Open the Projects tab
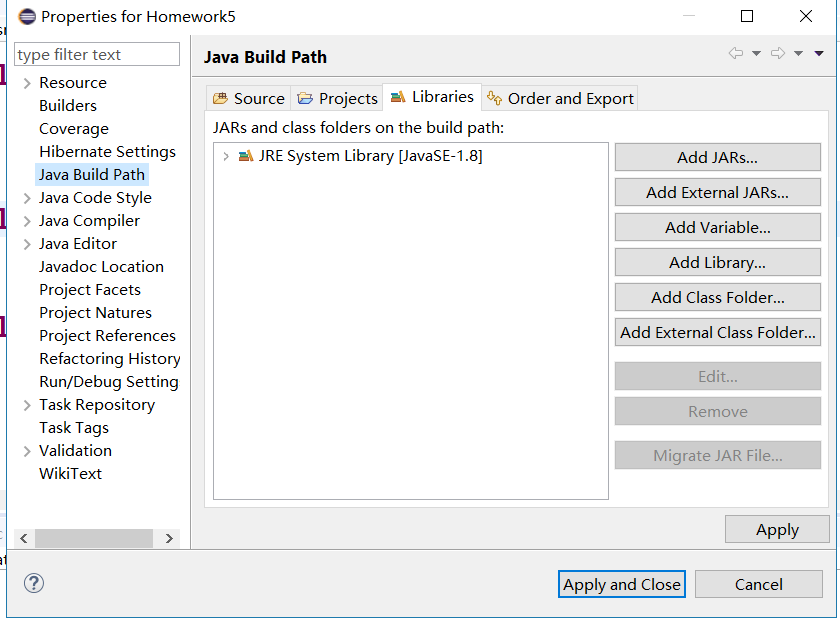The width and height of the screenshot is (840, 623). [338, 98]
